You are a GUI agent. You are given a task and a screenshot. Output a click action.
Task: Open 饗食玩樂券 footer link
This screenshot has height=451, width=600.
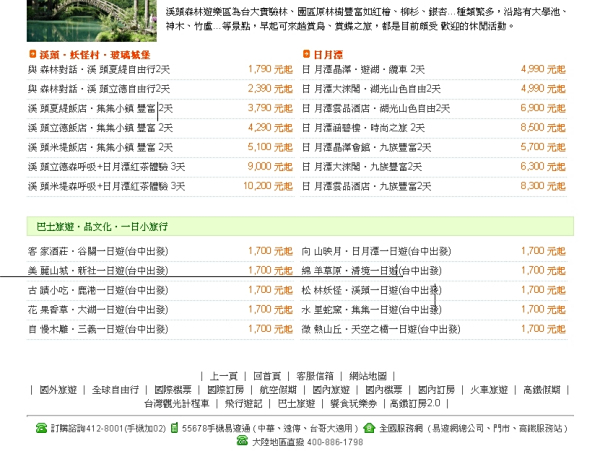(x=354, y=404)
